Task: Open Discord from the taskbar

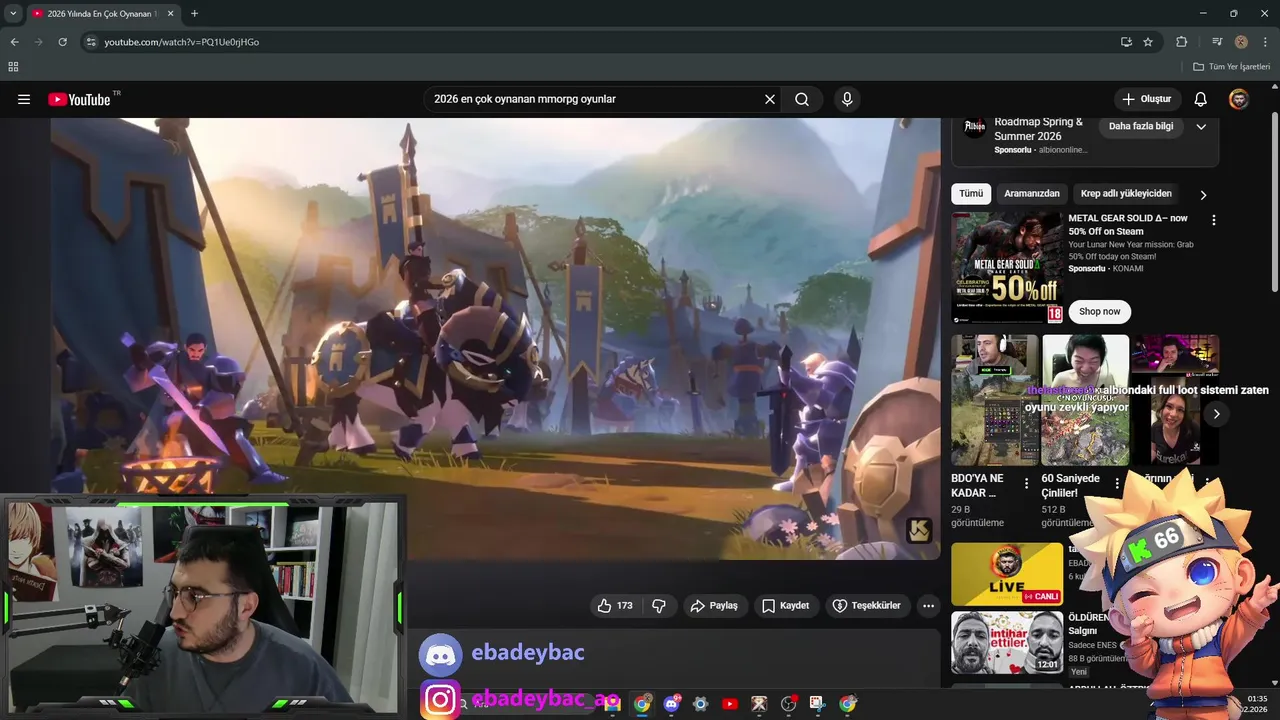Action: [x=671, y=704]
